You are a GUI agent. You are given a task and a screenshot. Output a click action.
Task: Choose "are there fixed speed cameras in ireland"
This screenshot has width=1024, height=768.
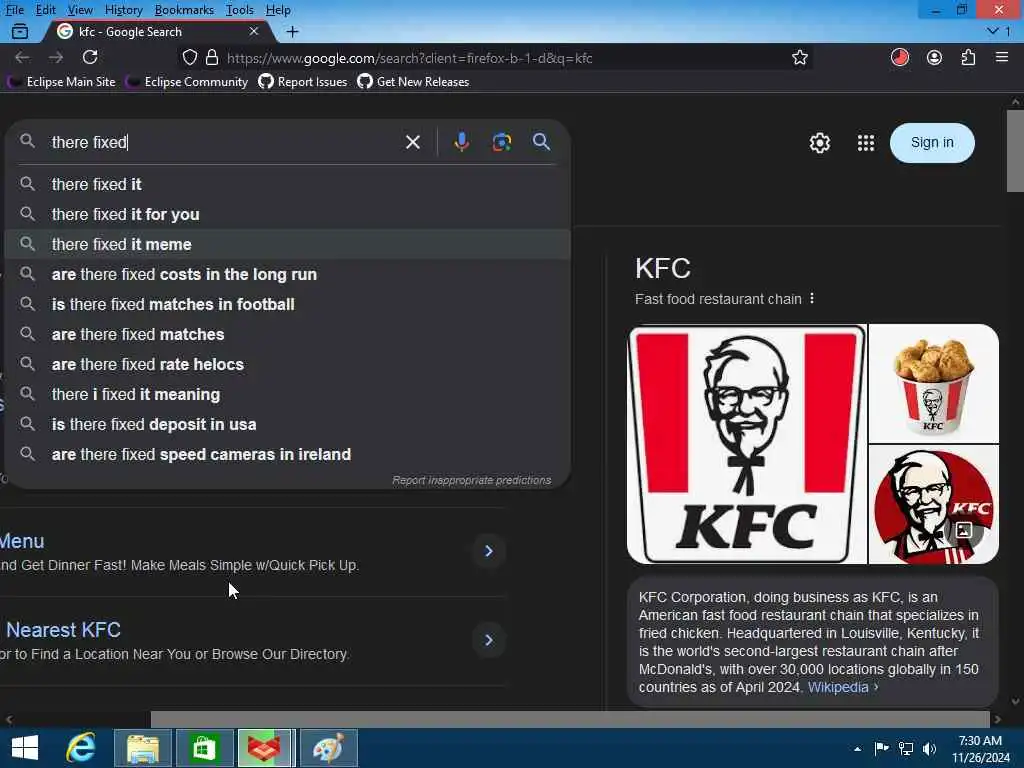(x=287, y=455)
